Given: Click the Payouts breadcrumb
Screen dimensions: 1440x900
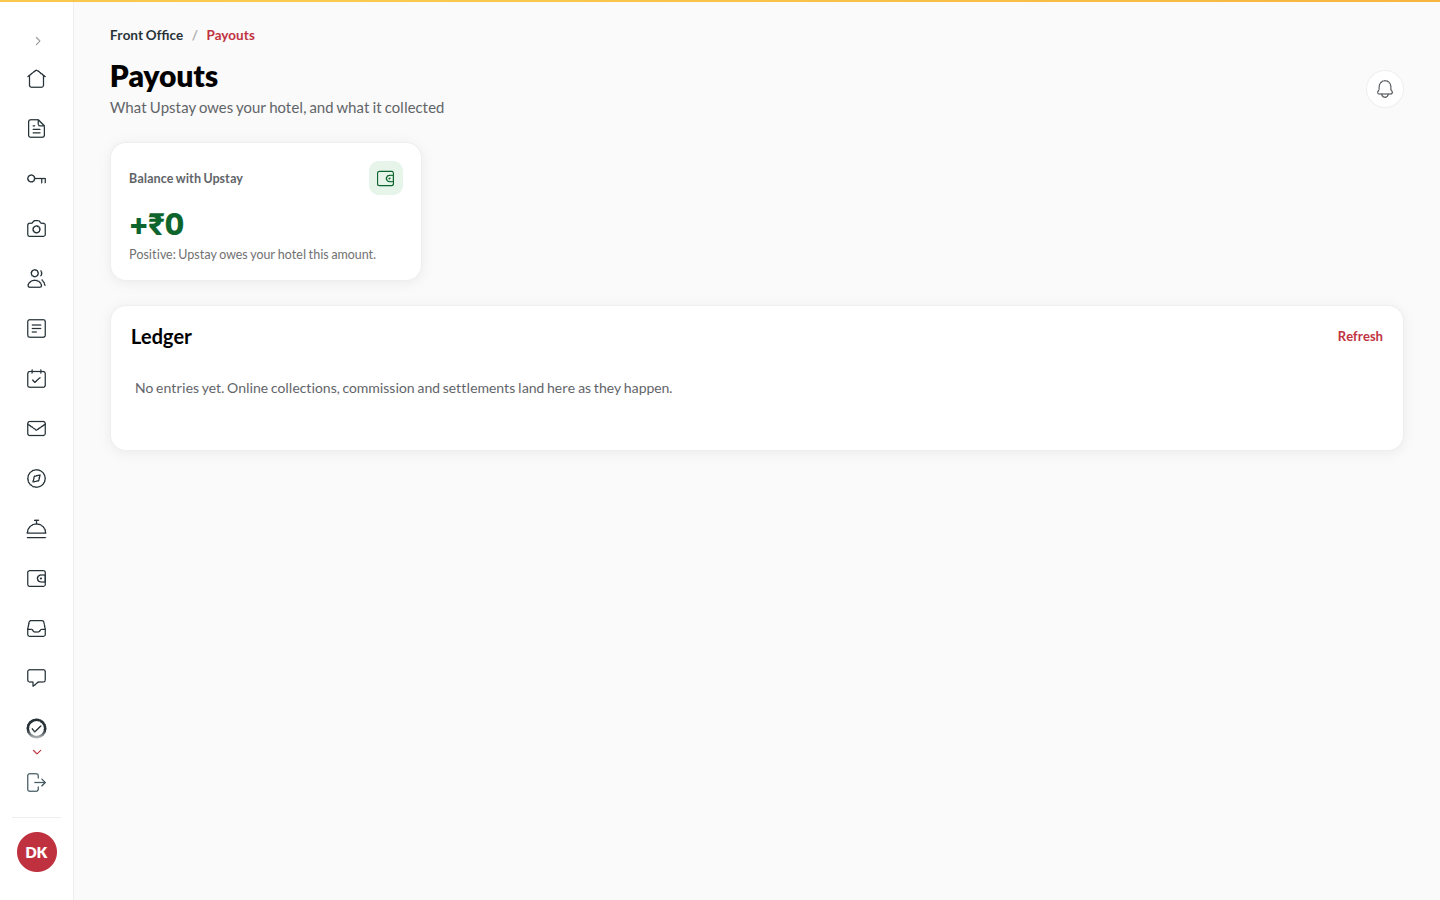Looking at the screenshot, I should point(230,35).
